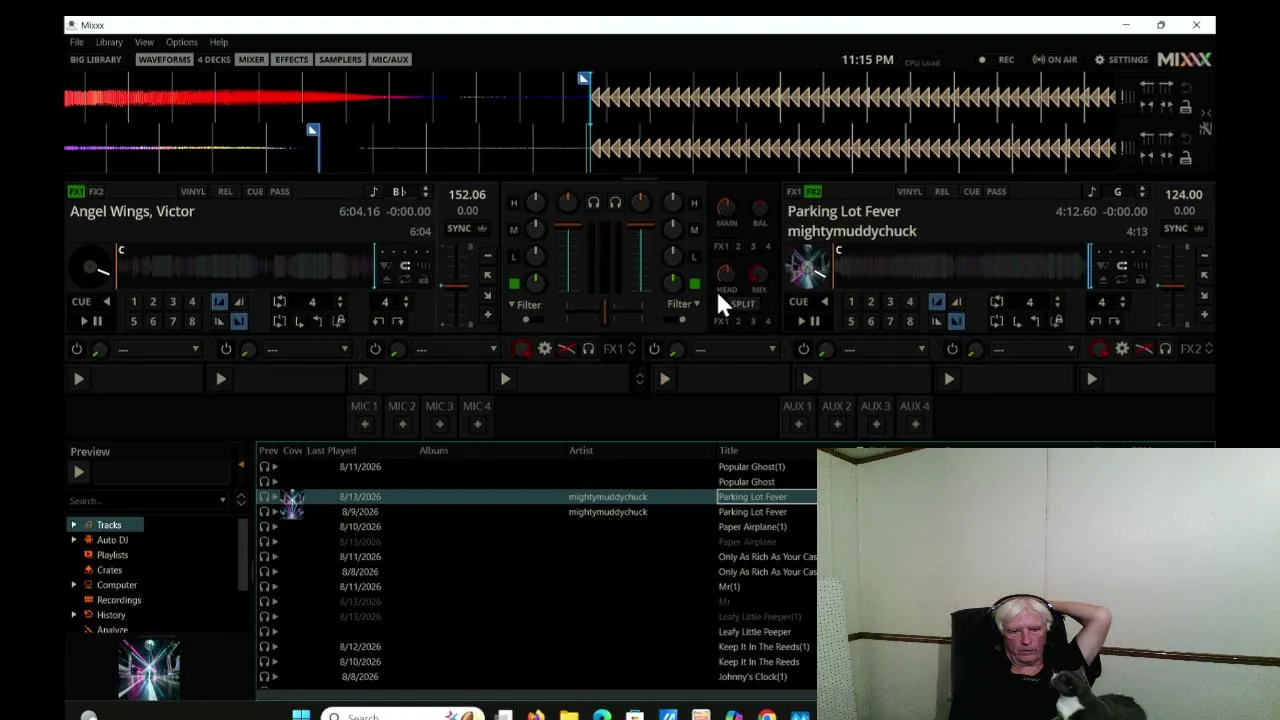Open Windows Start menu on taskbar
Viewport: 1280px width, 720px height.
301,715
